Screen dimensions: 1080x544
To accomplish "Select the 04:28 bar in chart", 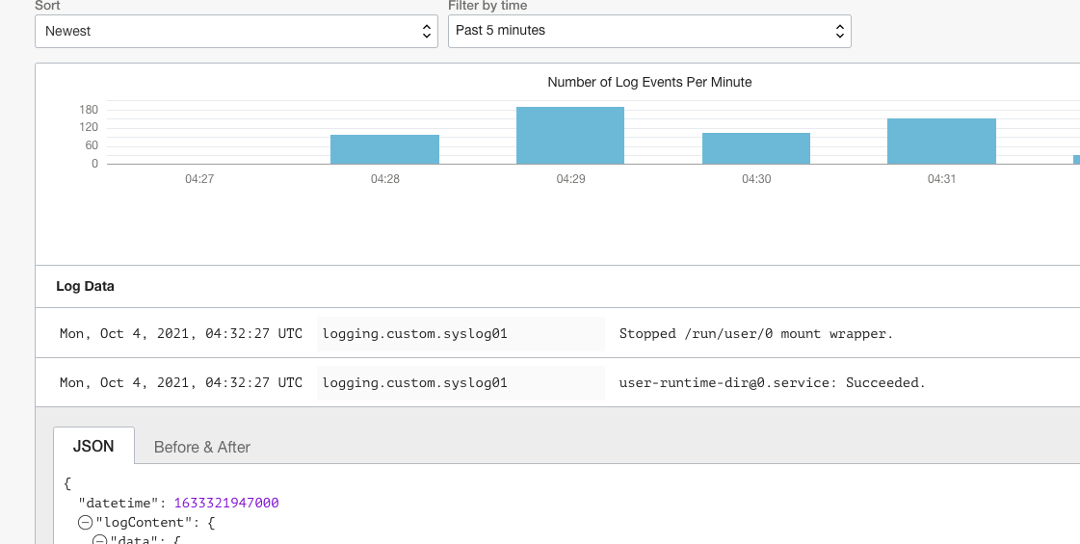I will click(x=384, y=149).
